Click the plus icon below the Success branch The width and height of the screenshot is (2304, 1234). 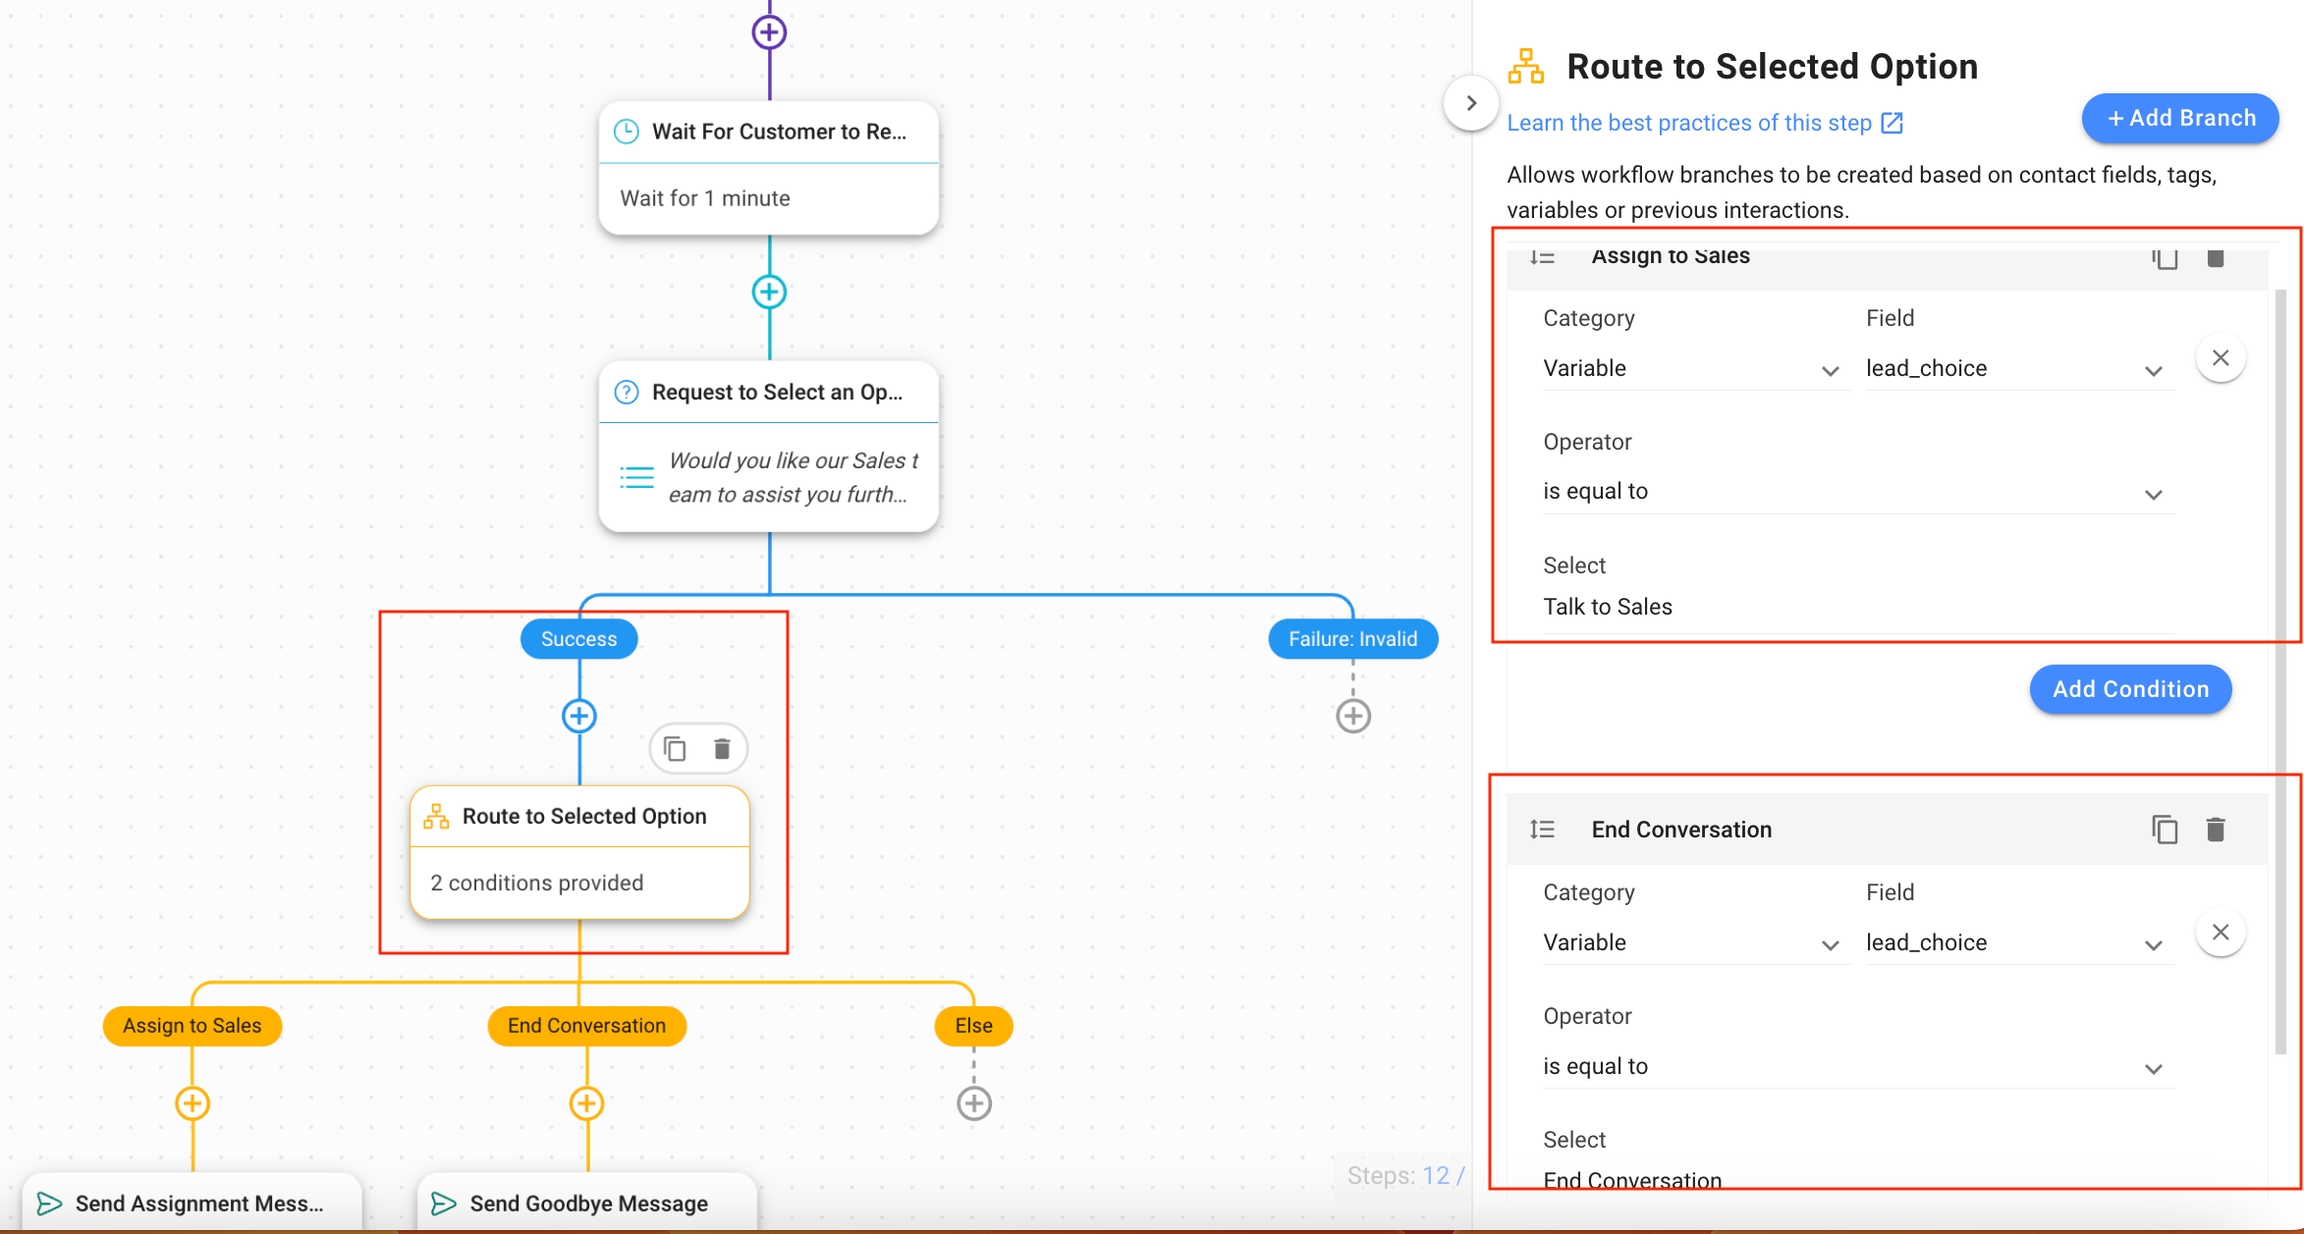click(x=578, y=716)
